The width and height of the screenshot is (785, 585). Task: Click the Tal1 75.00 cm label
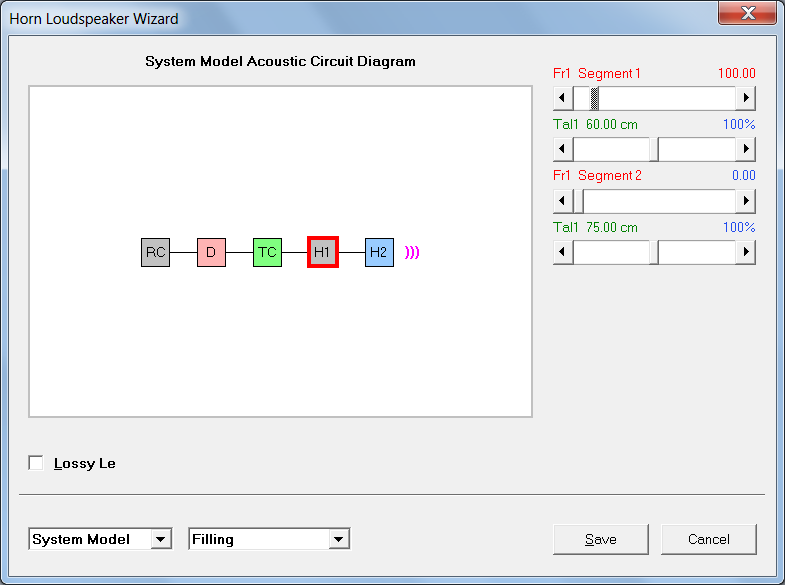[x=595, y=228]
